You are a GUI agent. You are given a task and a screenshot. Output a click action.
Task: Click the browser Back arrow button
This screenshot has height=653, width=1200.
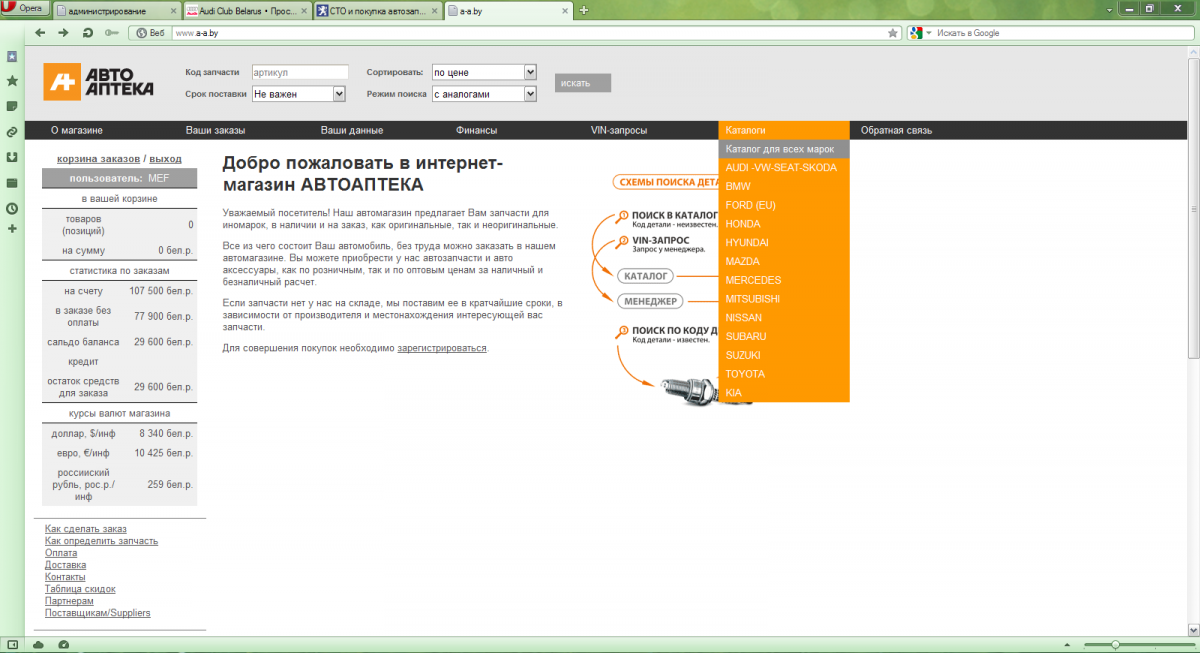click(40, 33)
